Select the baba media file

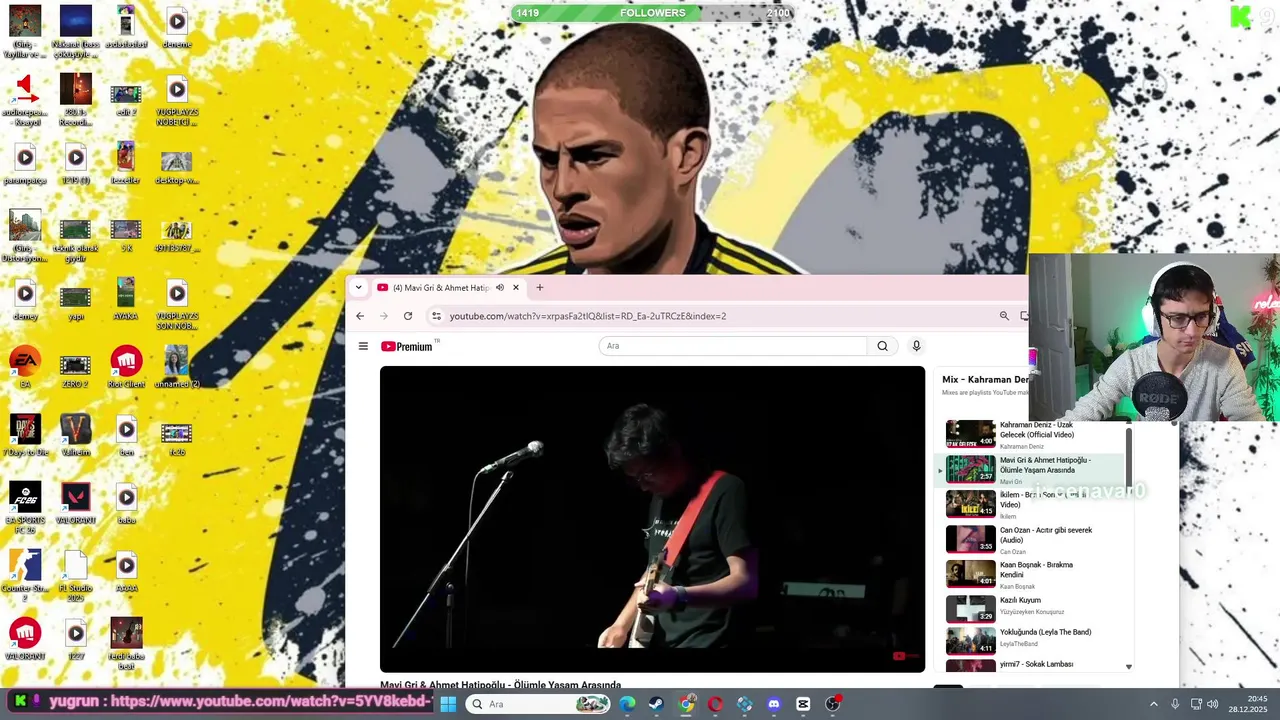tap(126, 503)
